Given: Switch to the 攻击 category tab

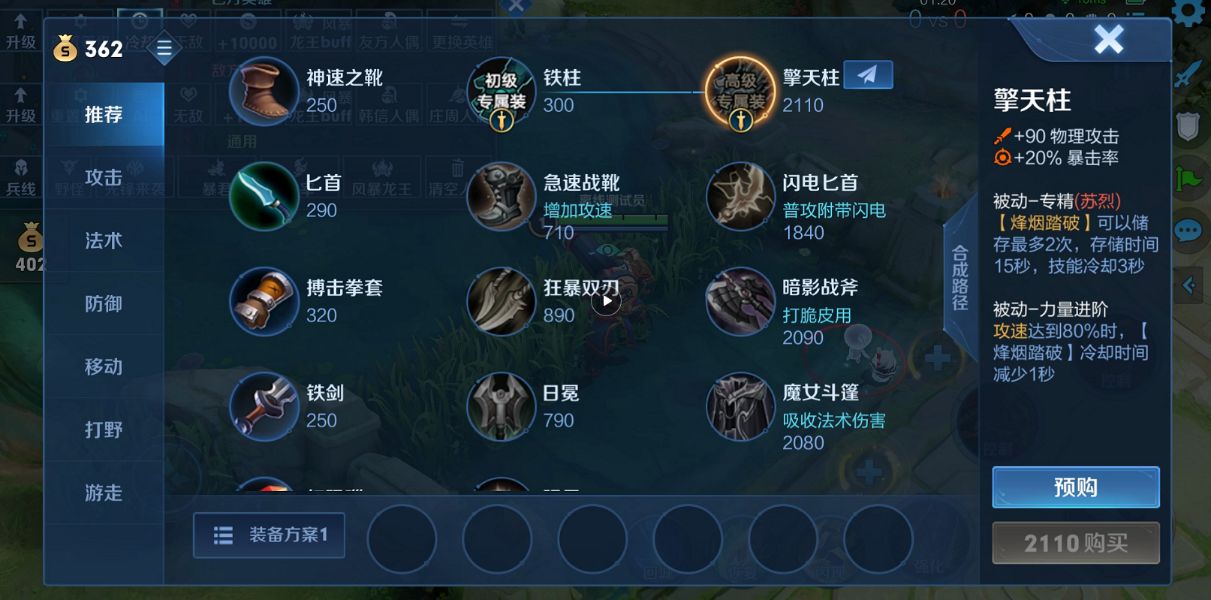Looking at the screenshot, I should (x=103, y=177).
